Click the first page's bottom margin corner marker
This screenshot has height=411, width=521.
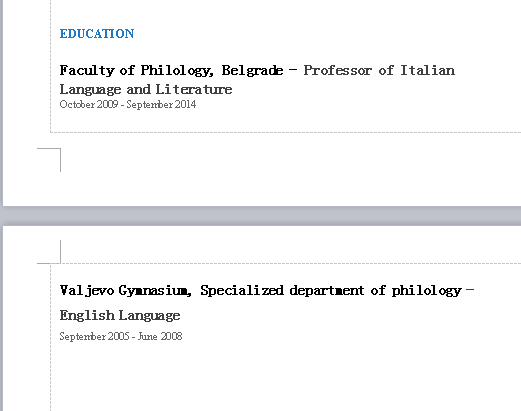tap(49, 160)
